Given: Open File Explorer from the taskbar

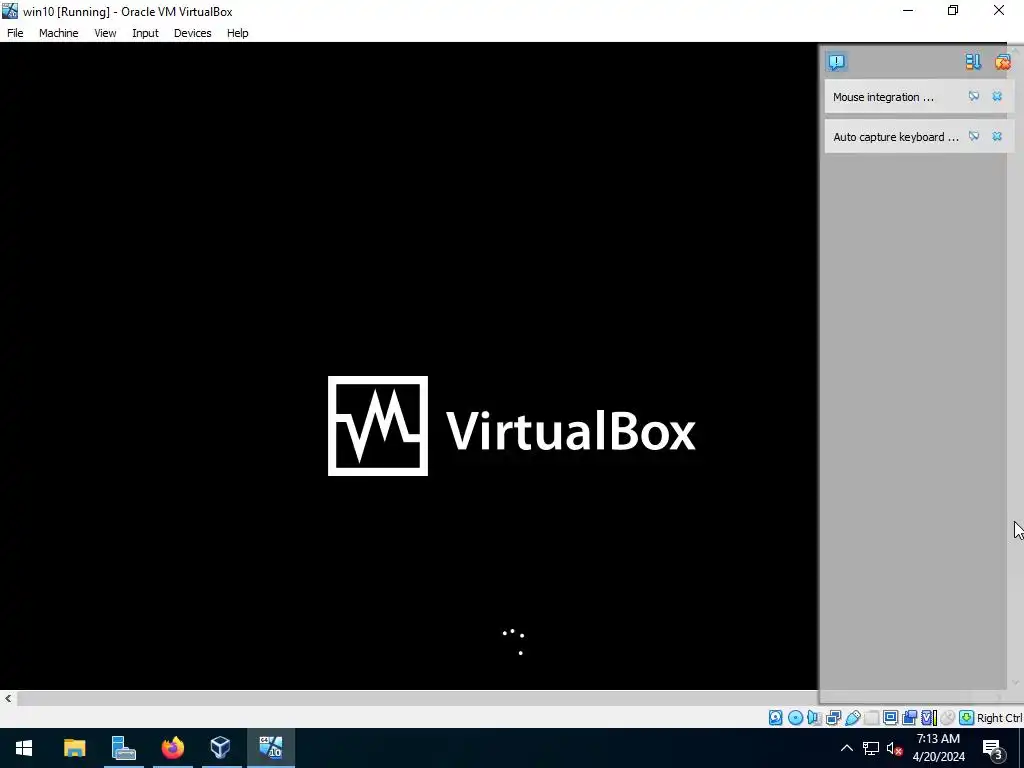Looking at the screenshot, I should pos(74,748).
